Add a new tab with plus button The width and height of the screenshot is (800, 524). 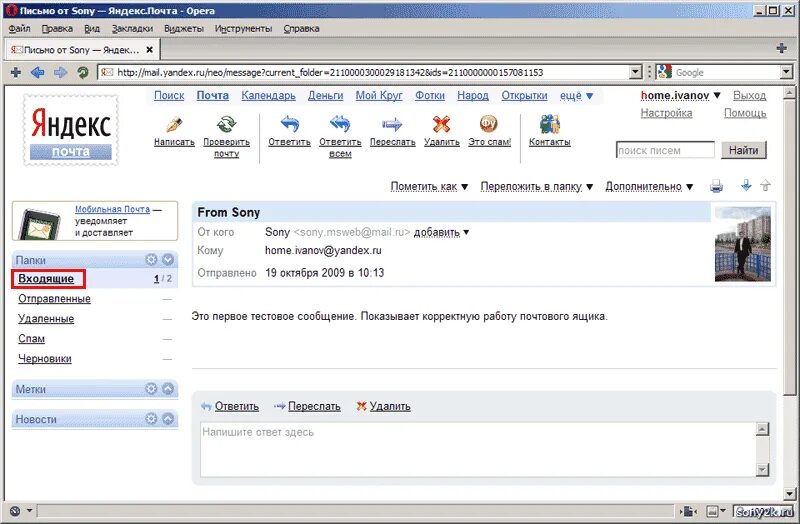(781, 49)
